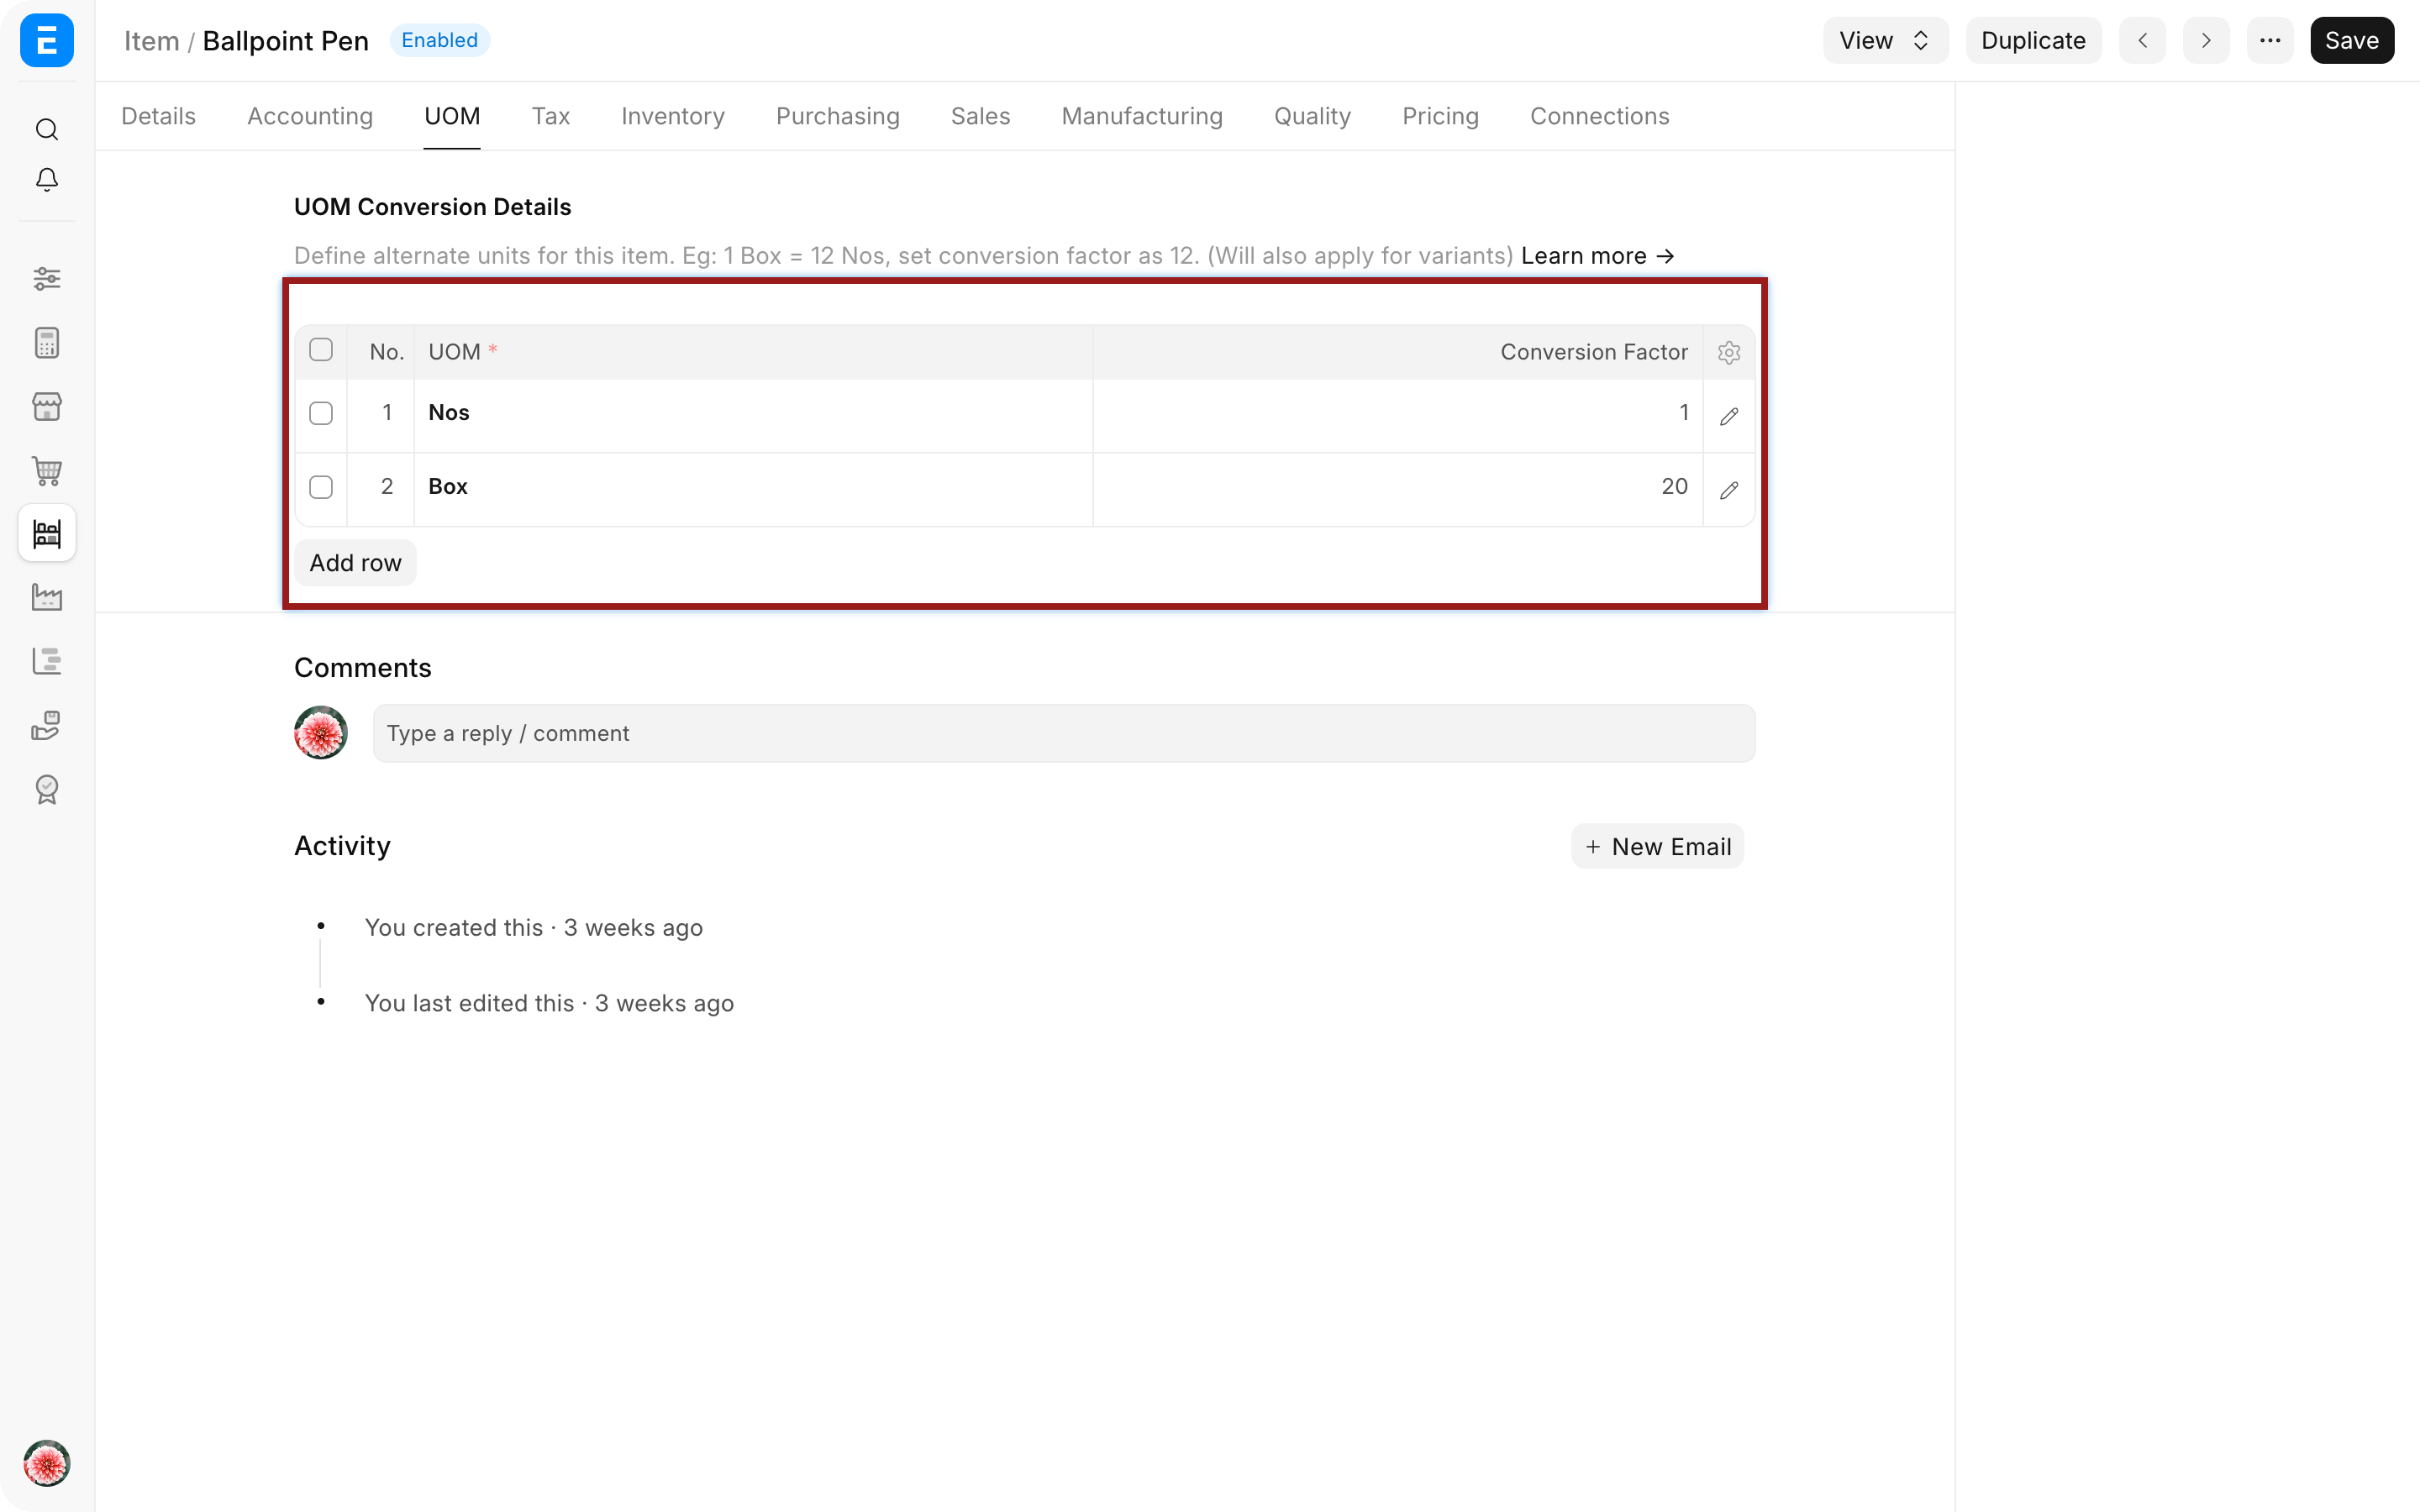Focus the reply / comment input field

pos(1064,733)
